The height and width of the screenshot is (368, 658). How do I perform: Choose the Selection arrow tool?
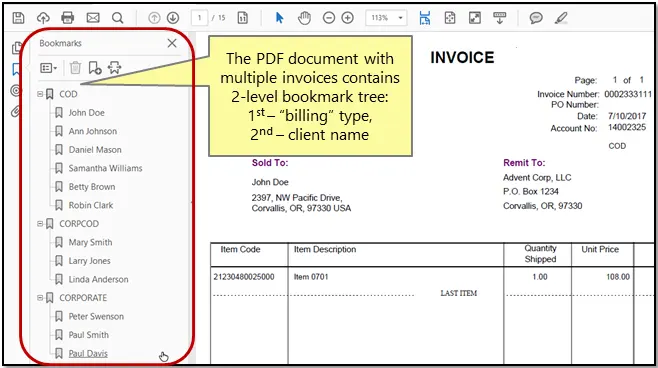[279, 18]
